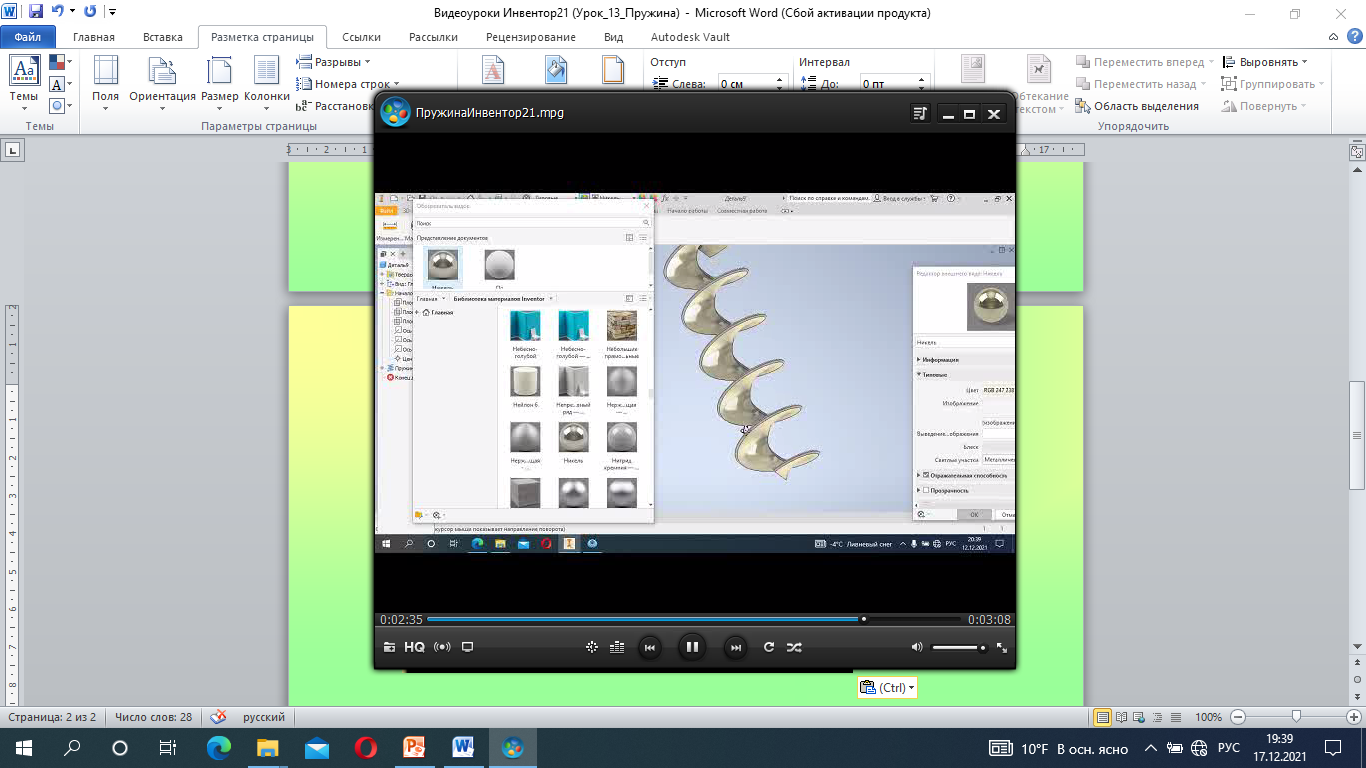Viewport: 1366px width, 768px height.
Task: Click the 100% zoom level
Action: click(1208, 717)
